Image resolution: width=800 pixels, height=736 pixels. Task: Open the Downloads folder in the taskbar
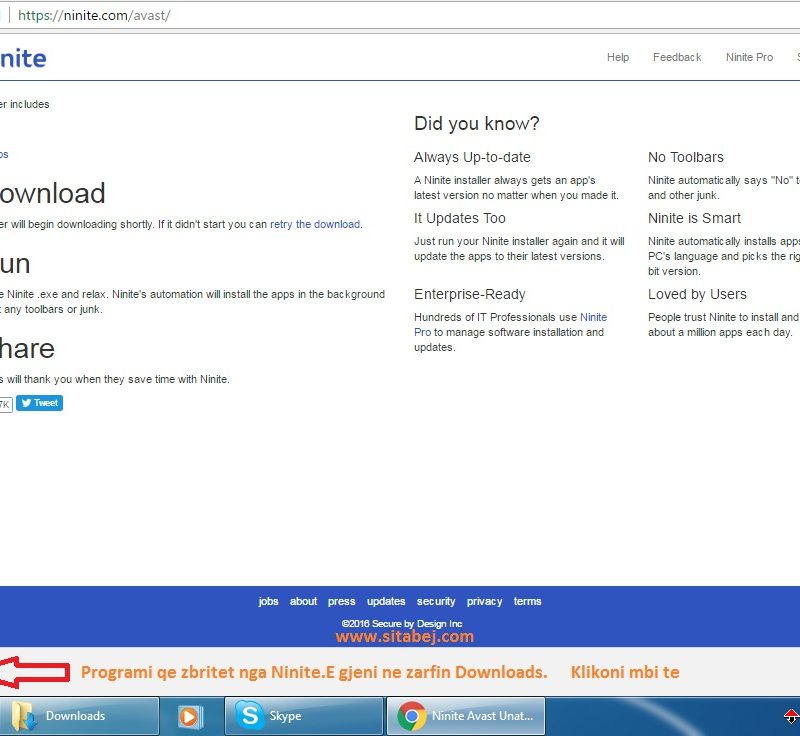(79, 716)
